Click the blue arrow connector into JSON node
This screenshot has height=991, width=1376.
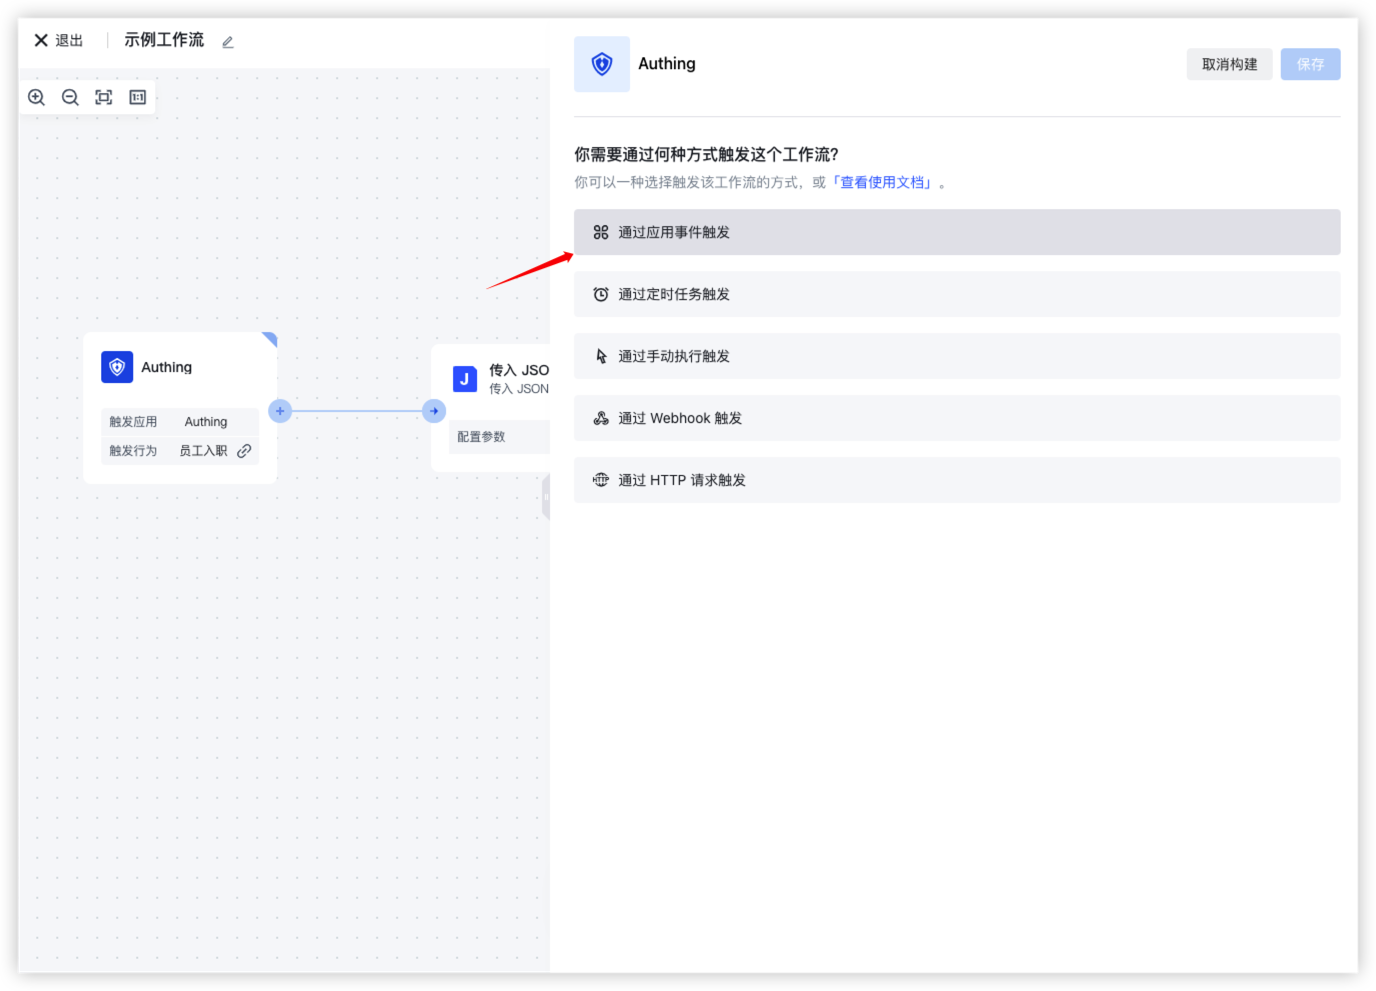click(x=434, y=411)
